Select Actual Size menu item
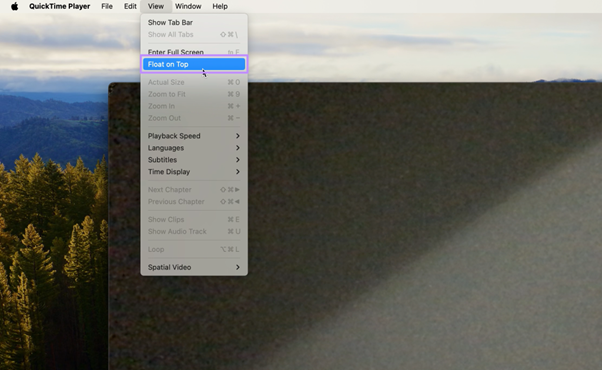The width and height of the screenshot is (602, 370). click(194, 82)
